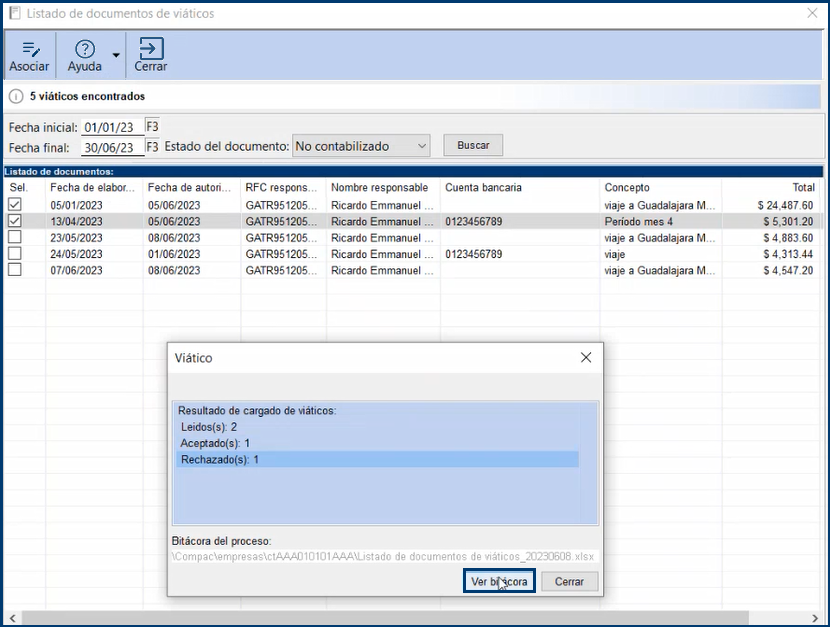Uncheck the 13/04/2023 row checkbox
The width and height of the screenshot is (830, 627).
pyautogui.click(x=15, y=221)
